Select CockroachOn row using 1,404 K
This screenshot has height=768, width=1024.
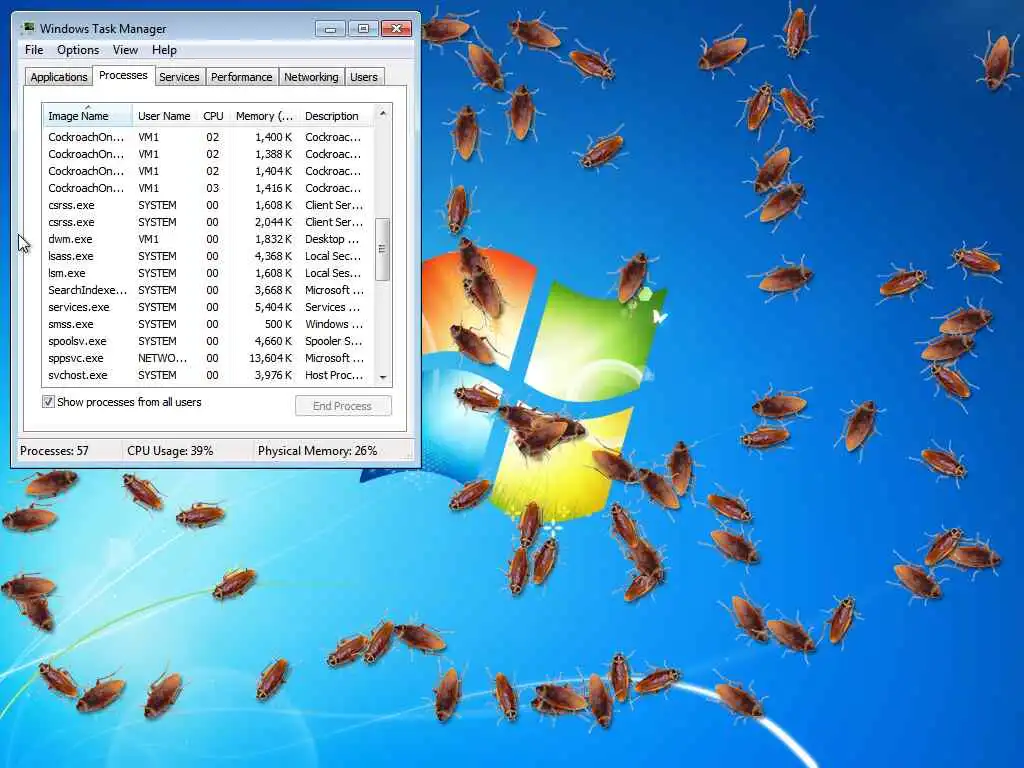click(209, 171)
